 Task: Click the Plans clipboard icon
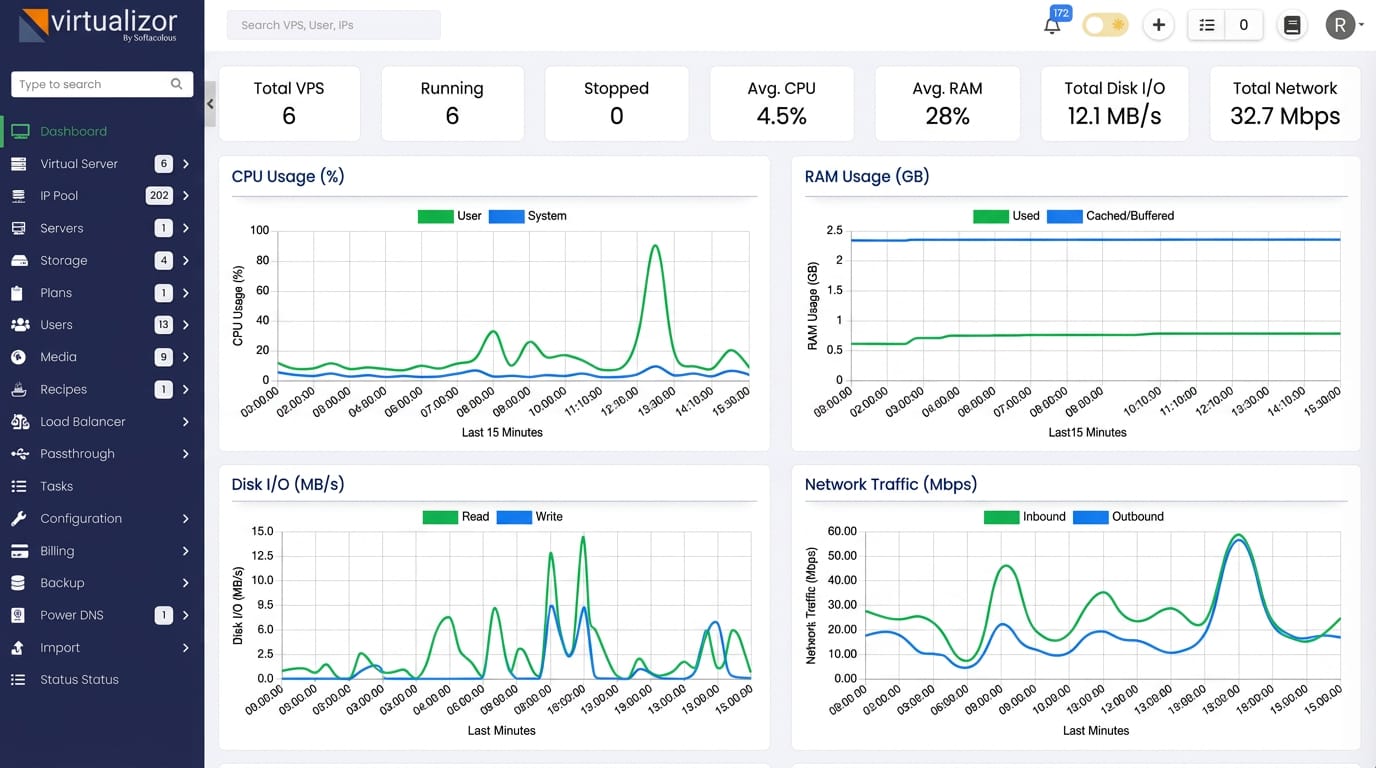pos(17,293)
